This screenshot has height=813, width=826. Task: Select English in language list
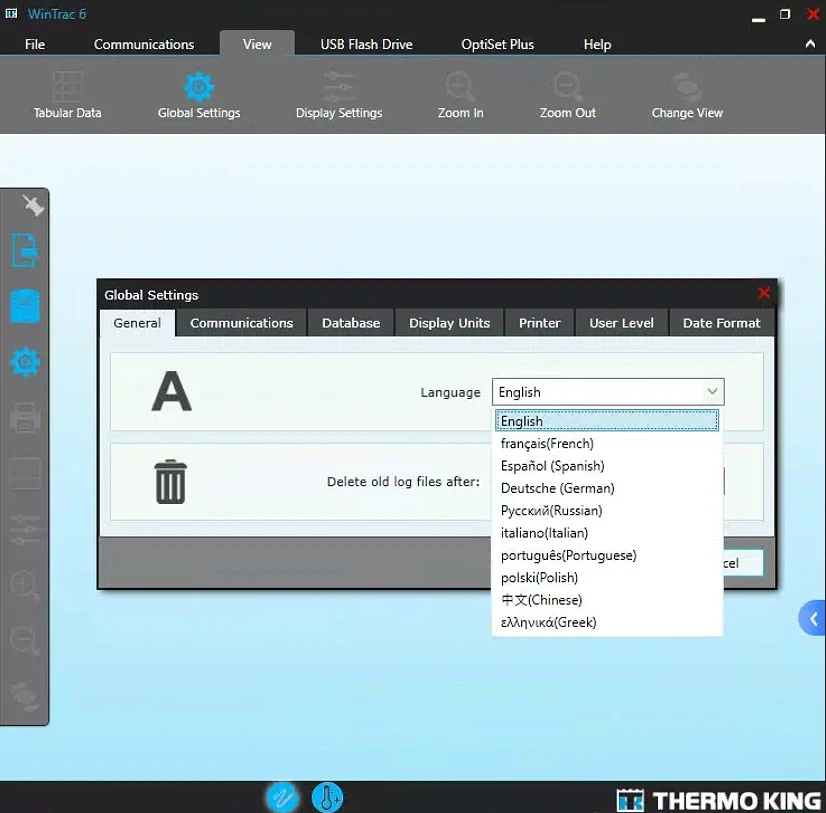pyautogui.click(x=607, y=420)
